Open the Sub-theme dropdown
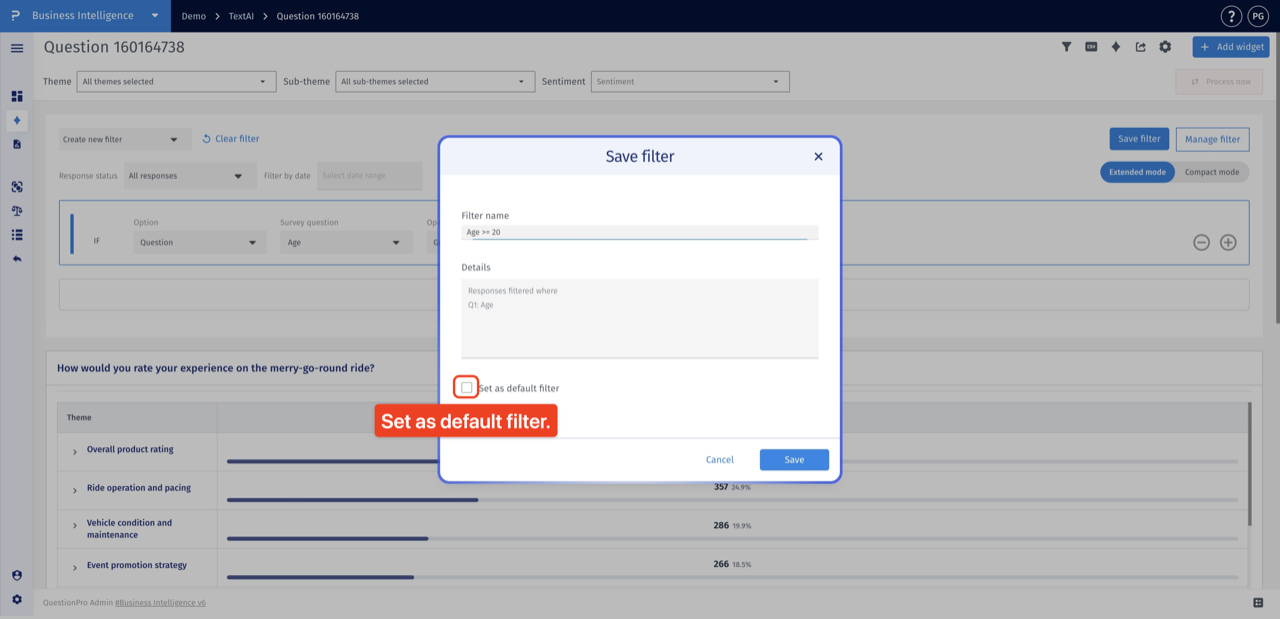This screenshot has height=619, width=1280. tap(435, 82)
